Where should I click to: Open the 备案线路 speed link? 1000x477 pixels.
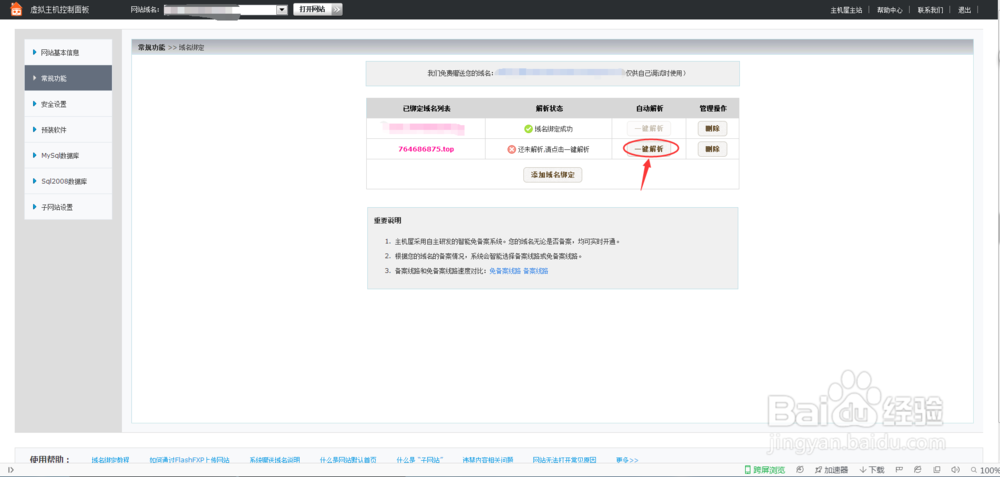click(x=536, y=271)
